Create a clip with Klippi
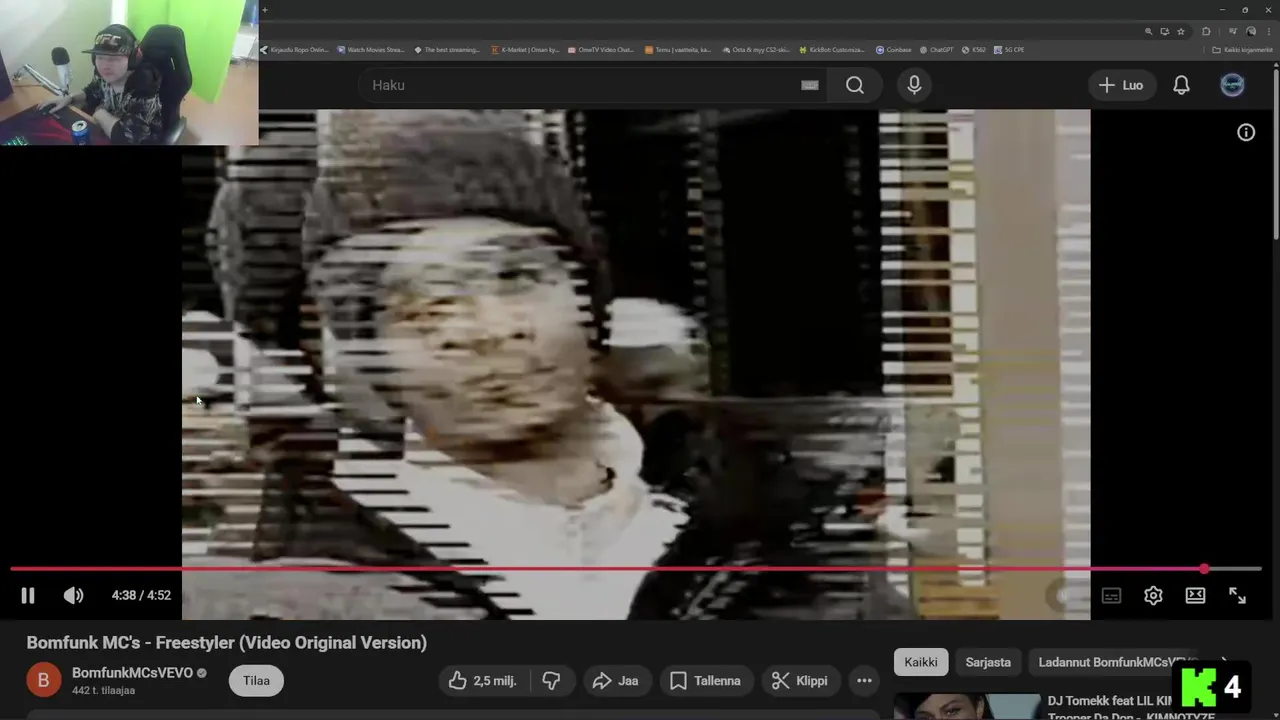The width and height of the screenshot is (1280, 720). [800, 681]
